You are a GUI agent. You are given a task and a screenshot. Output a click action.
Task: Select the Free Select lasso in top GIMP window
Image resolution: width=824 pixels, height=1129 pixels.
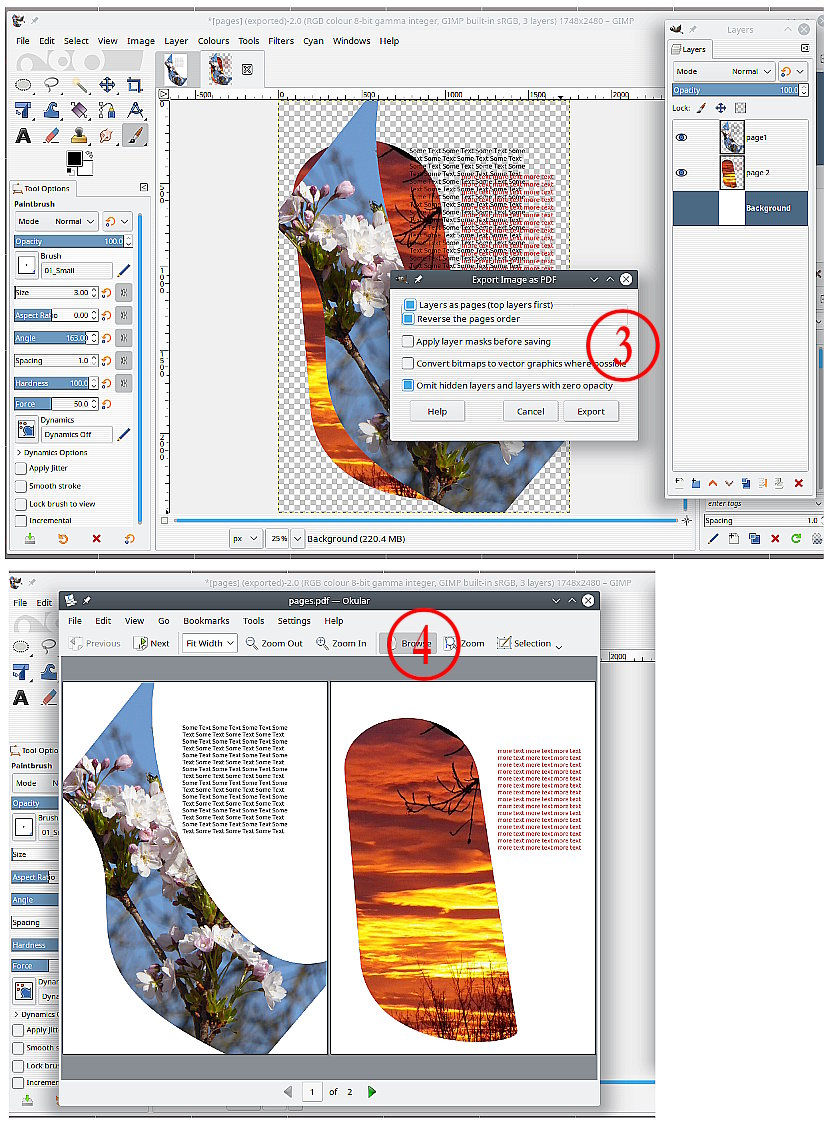[x=51, y=85]
